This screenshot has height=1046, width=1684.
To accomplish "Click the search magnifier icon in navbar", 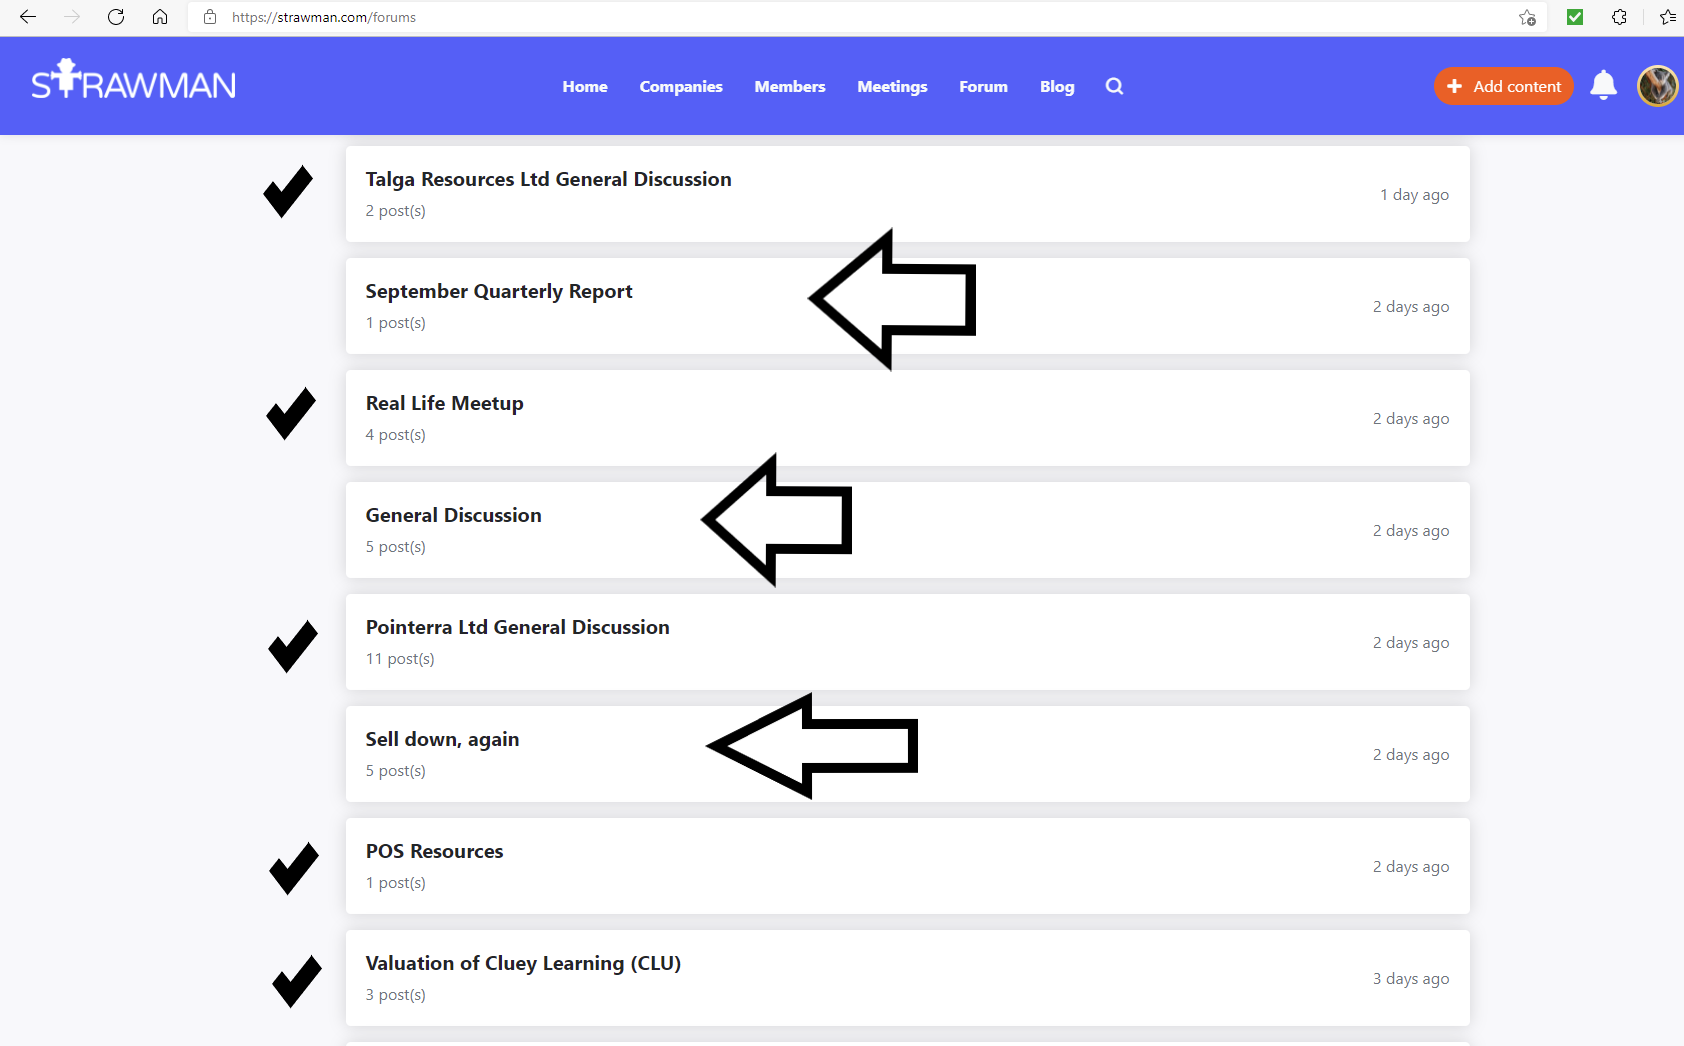I will coord(1114,87).
